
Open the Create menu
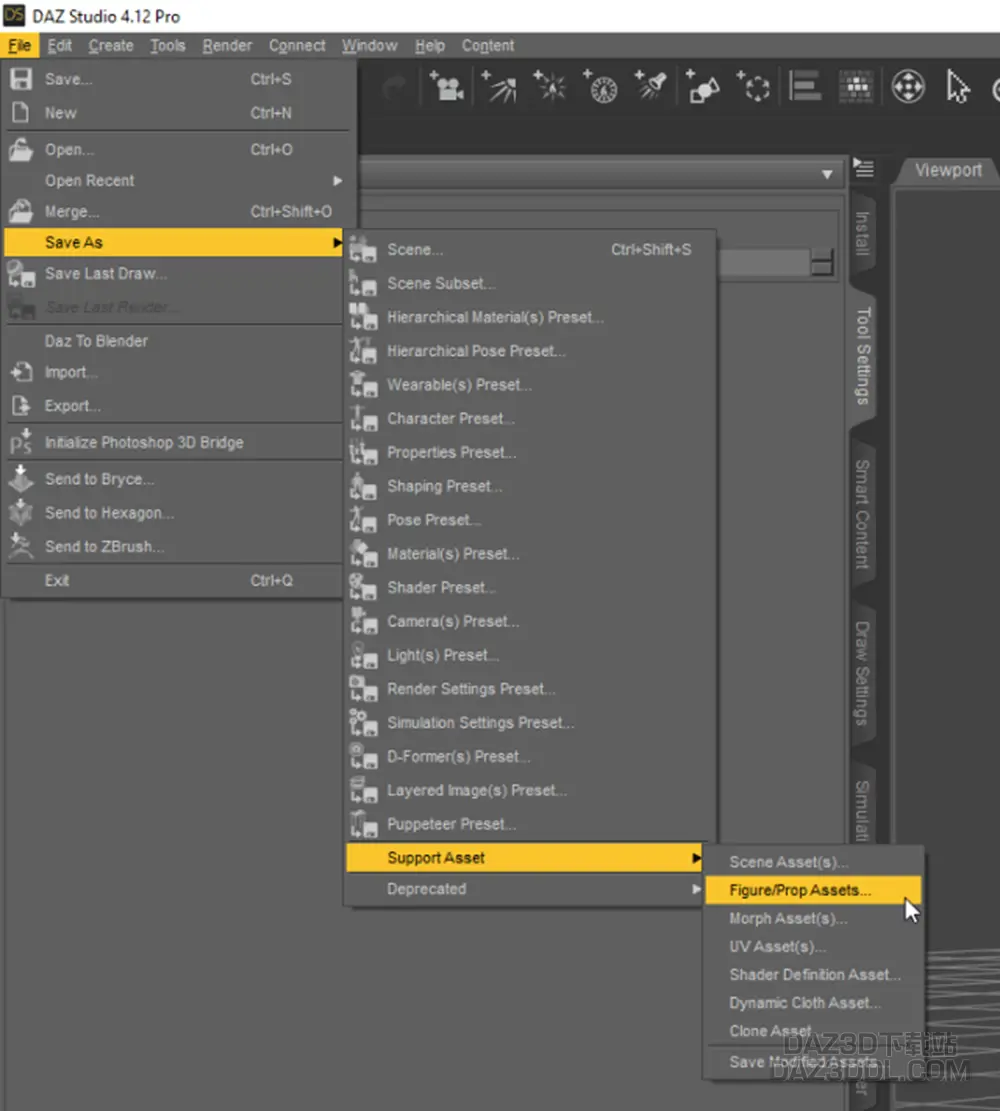click(111, 45)
